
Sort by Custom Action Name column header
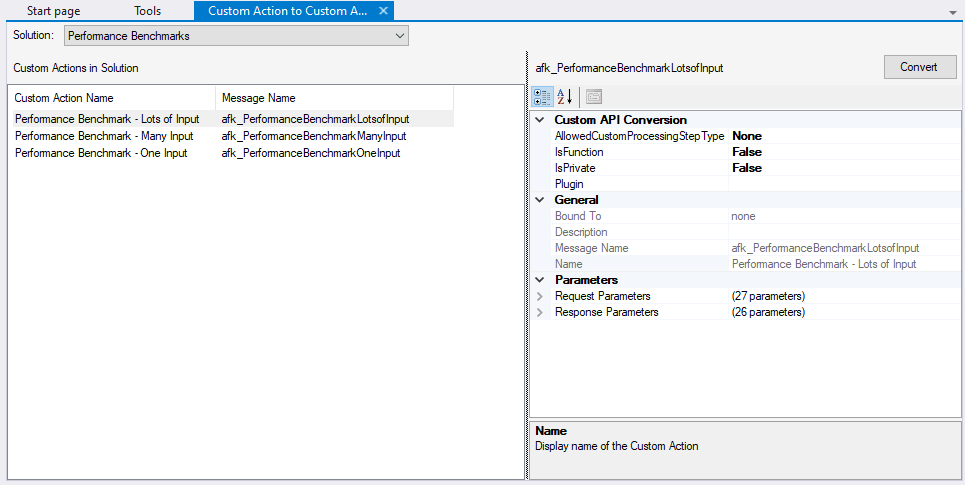pyautogui.click(x=111, y=98)
